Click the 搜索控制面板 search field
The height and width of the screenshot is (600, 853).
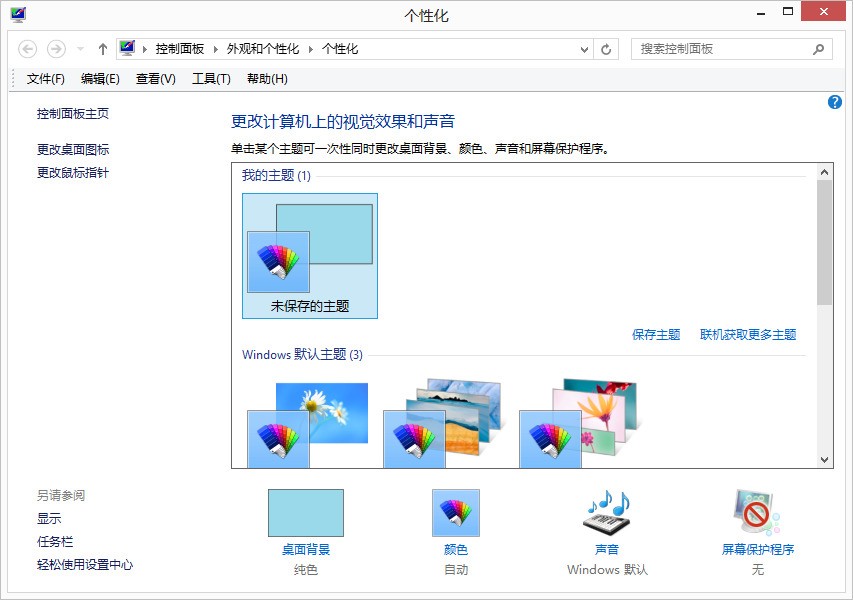732,49
